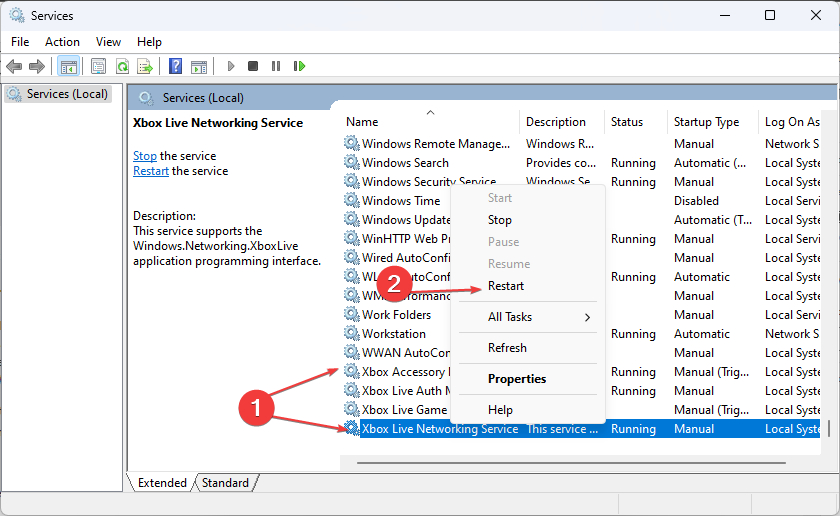Click the green Refresh toolbar icon
This screenshot has height=516, width=840.
coord(122,66)
